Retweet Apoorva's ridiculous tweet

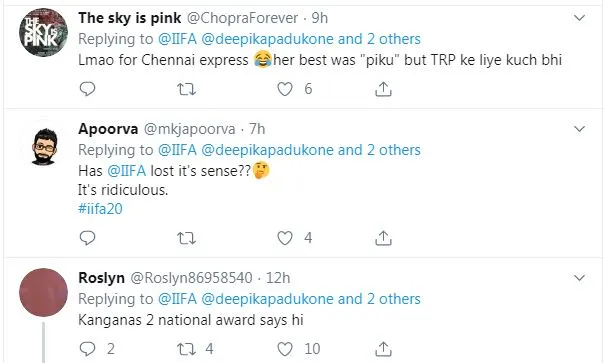click(x=186, y=238)
